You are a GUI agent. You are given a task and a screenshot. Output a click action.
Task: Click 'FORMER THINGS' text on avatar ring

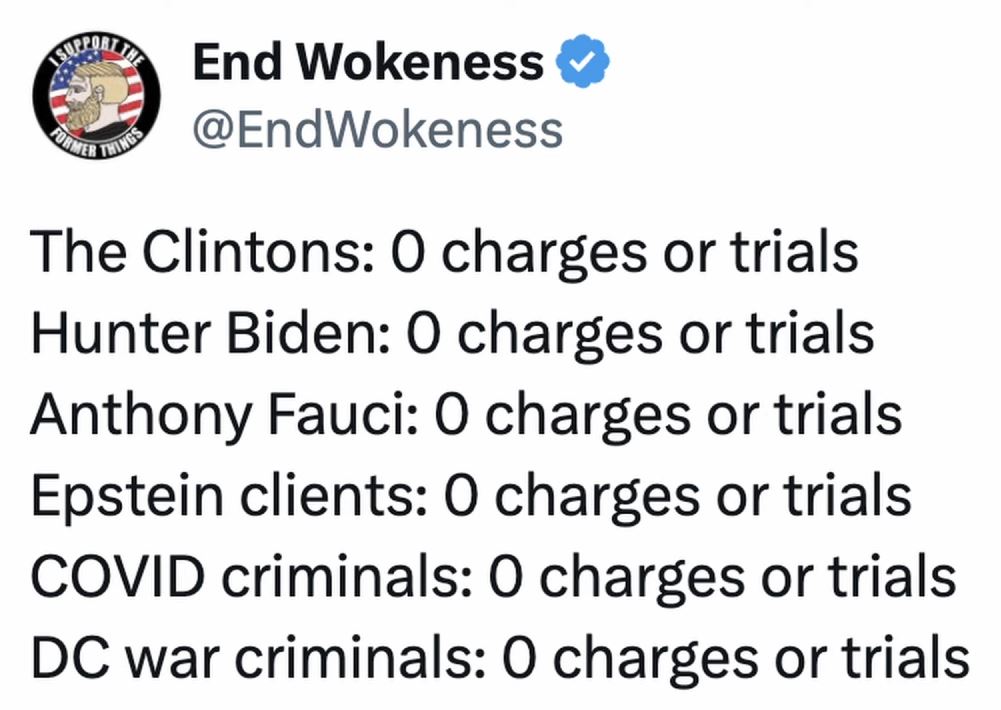point(94,143)
